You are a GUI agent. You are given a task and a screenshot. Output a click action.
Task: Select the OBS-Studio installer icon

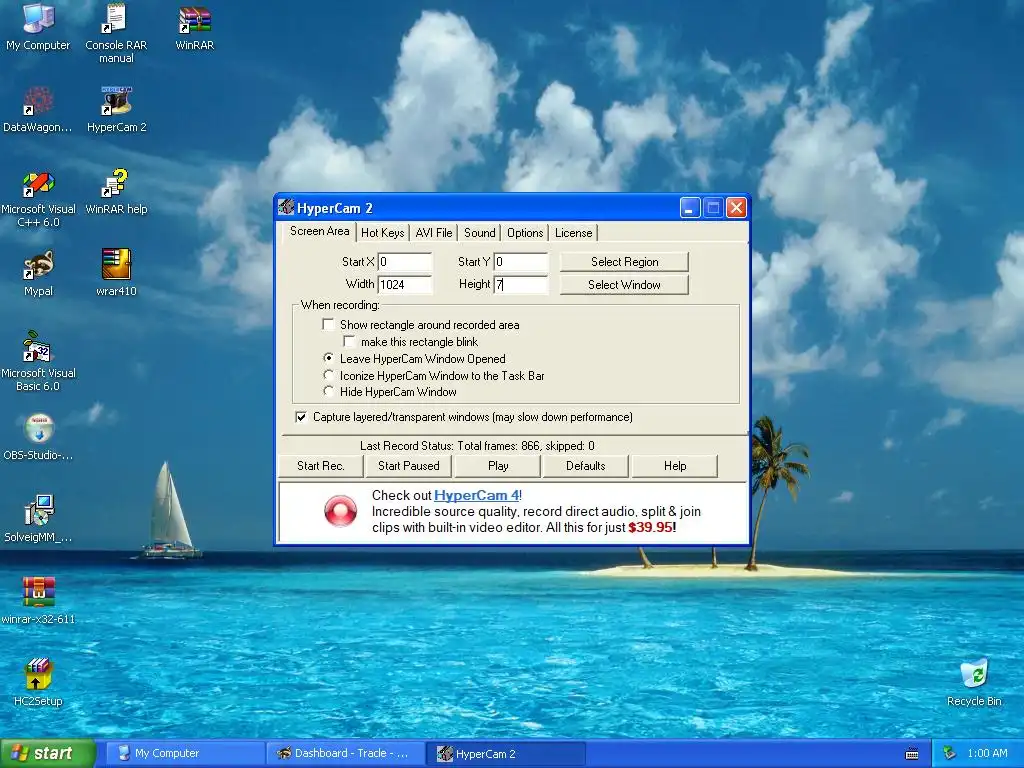38,437
